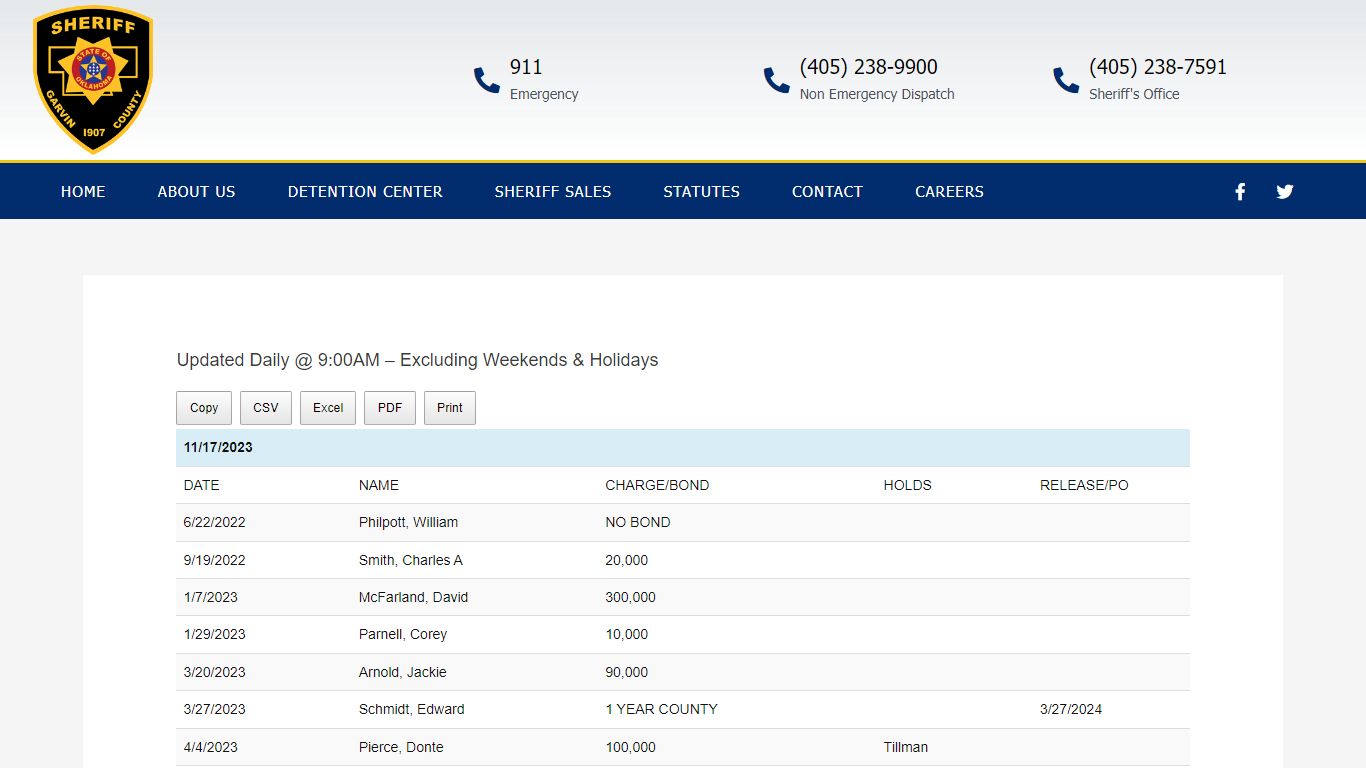Open the Facebook page icon

(x=1240, y=192)
